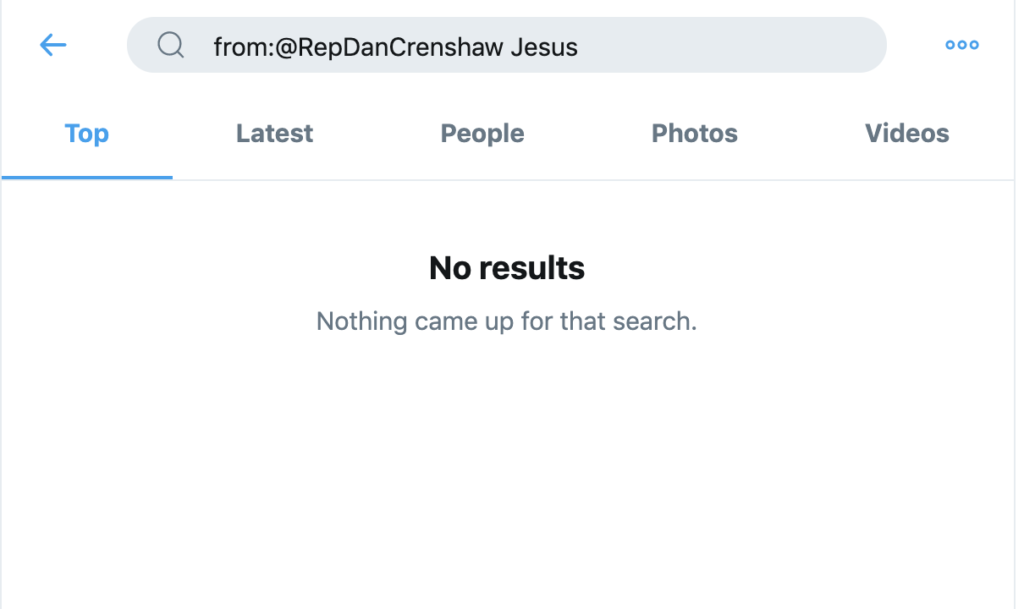Viewport: 1024px width, 609px height.
Task: Click the highlighted Top tab underline
Action: (86, 176)
